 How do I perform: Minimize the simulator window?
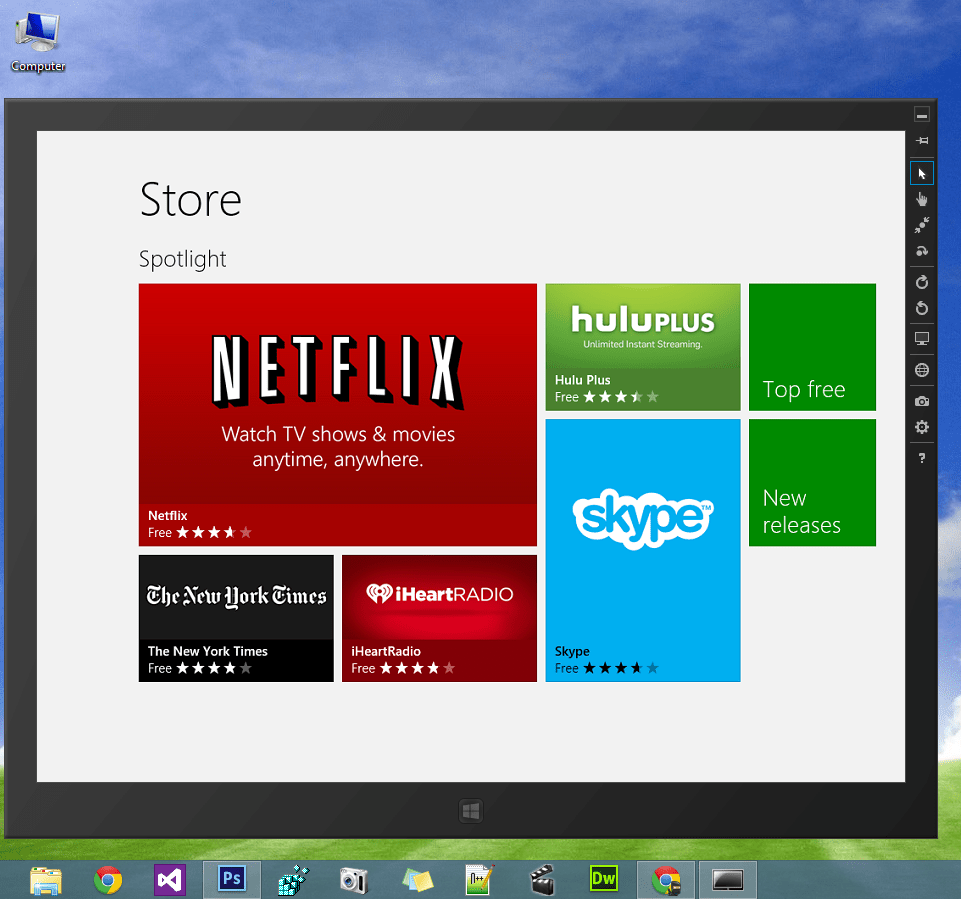(922, 115)
